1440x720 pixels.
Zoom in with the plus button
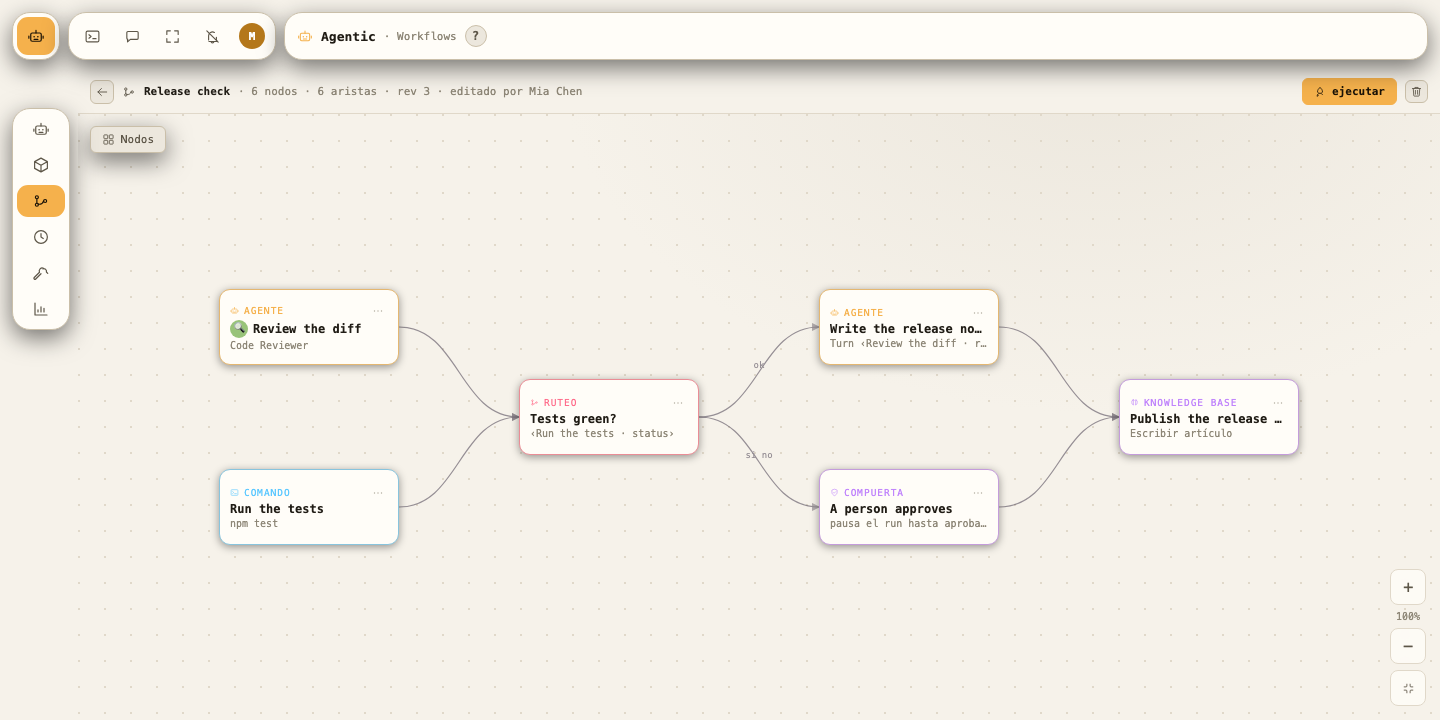(x=1408, y=587)
